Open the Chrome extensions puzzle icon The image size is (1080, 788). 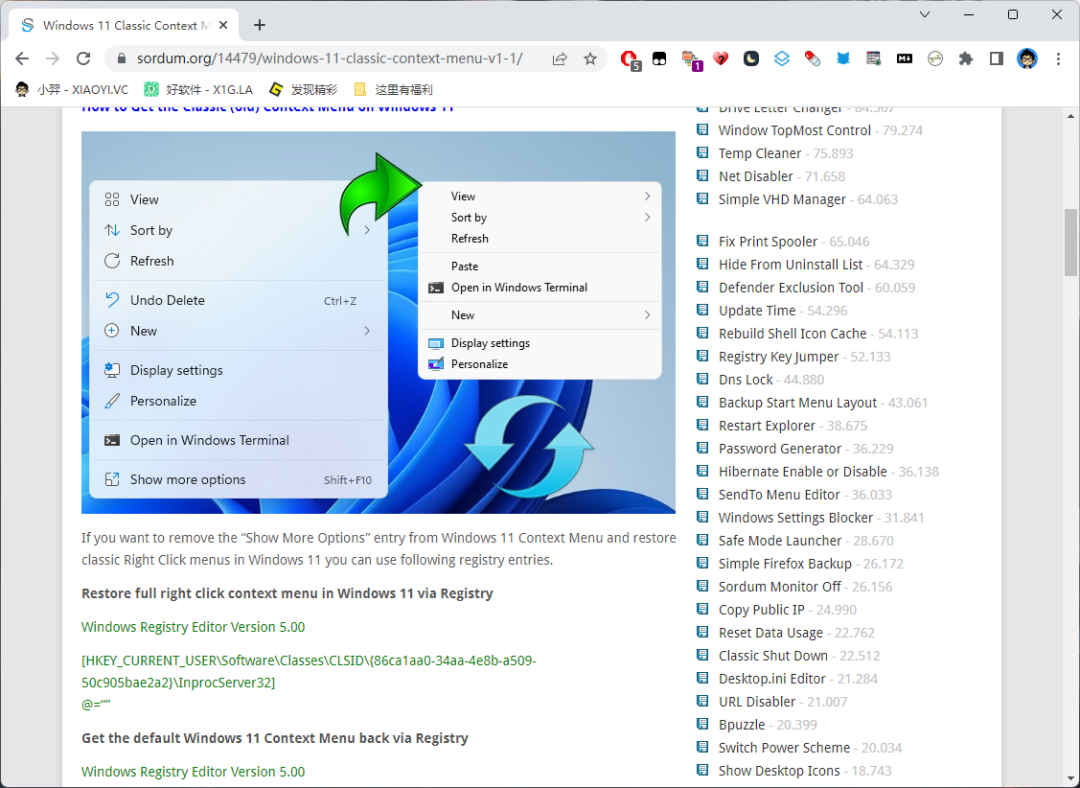point(965,59)
